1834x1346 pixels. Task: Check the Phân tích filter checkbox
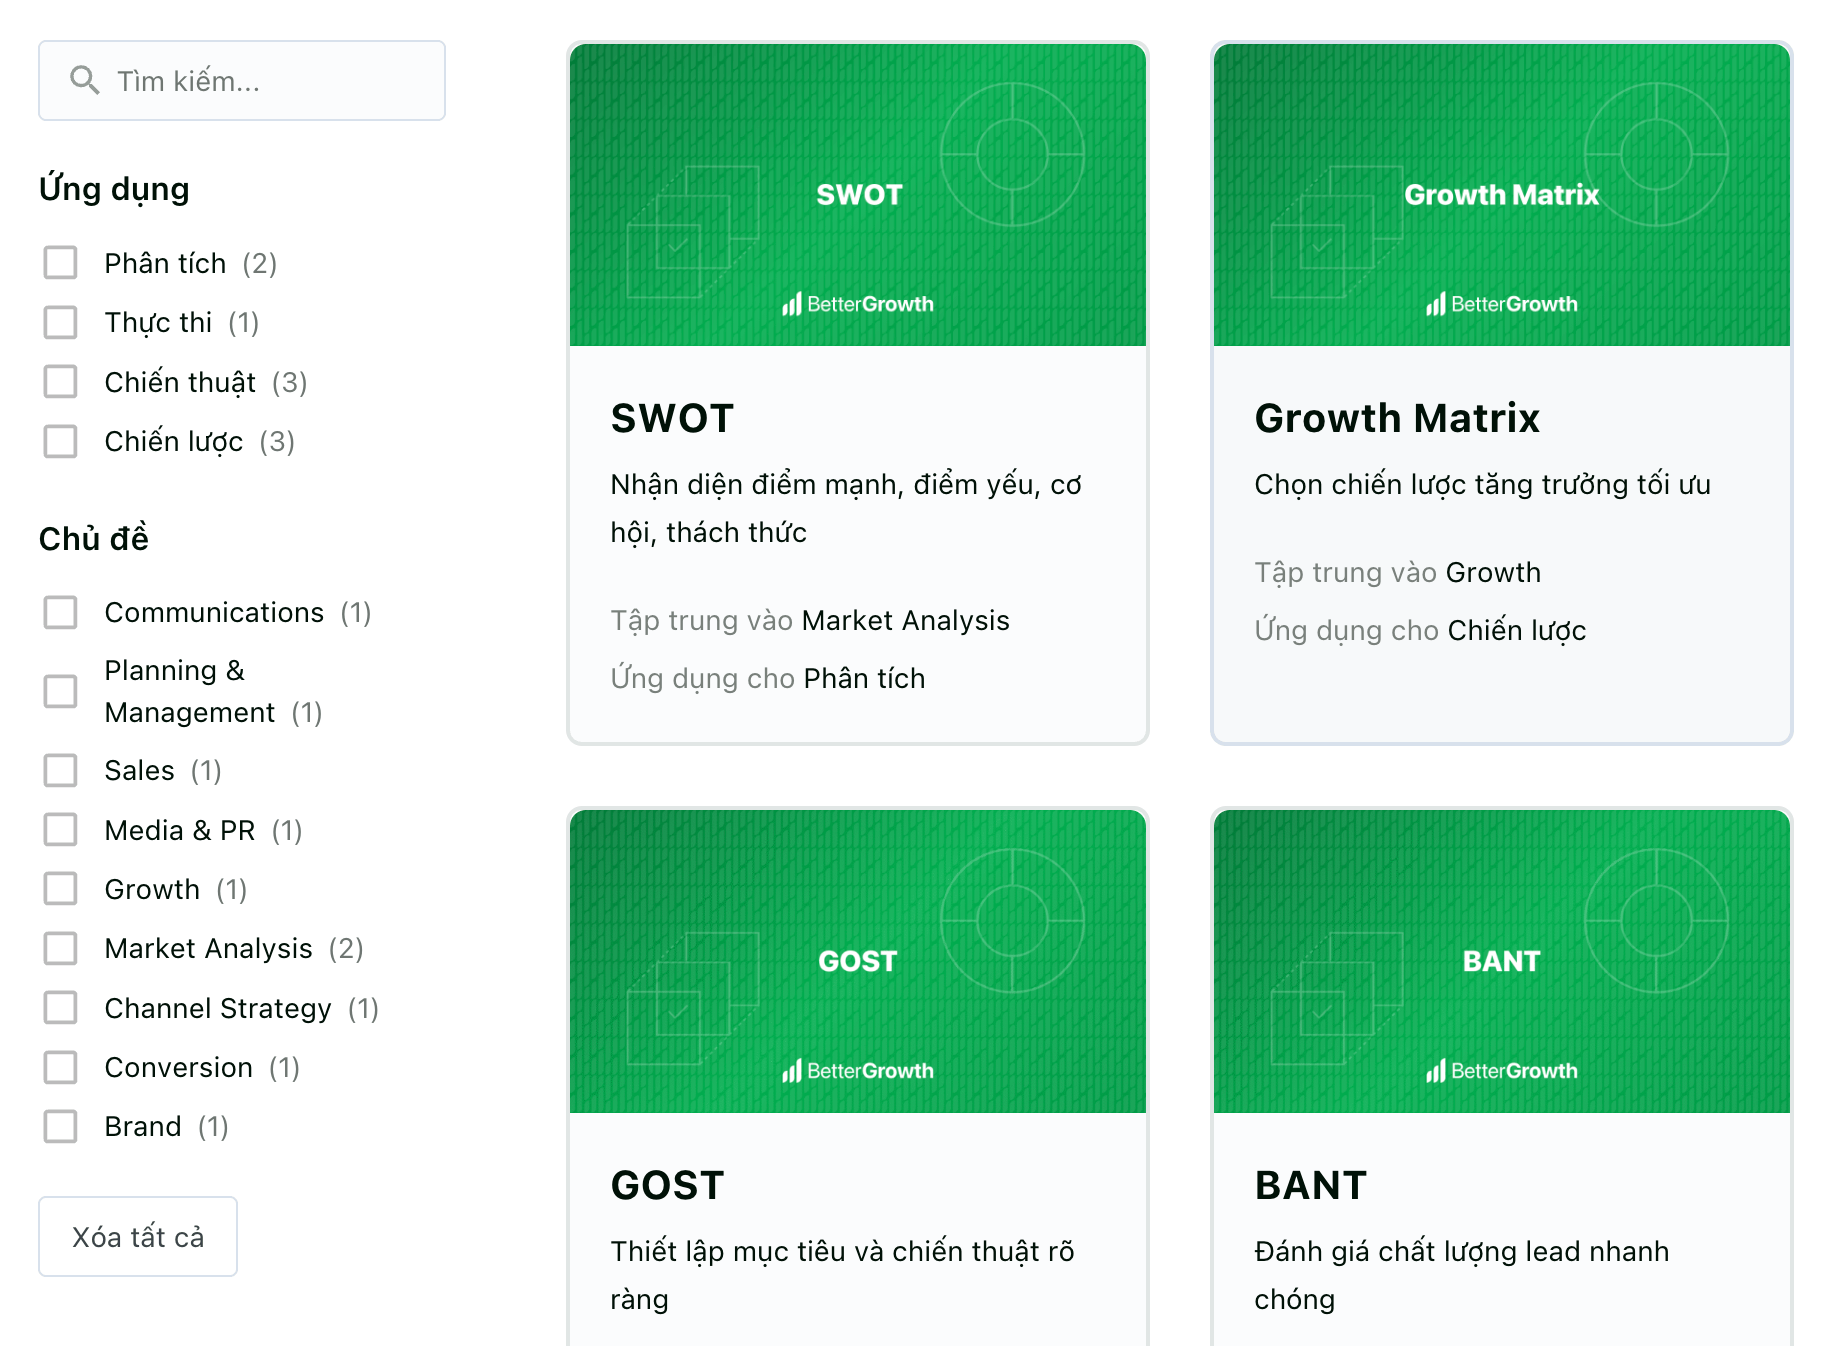tap(61, 263)
